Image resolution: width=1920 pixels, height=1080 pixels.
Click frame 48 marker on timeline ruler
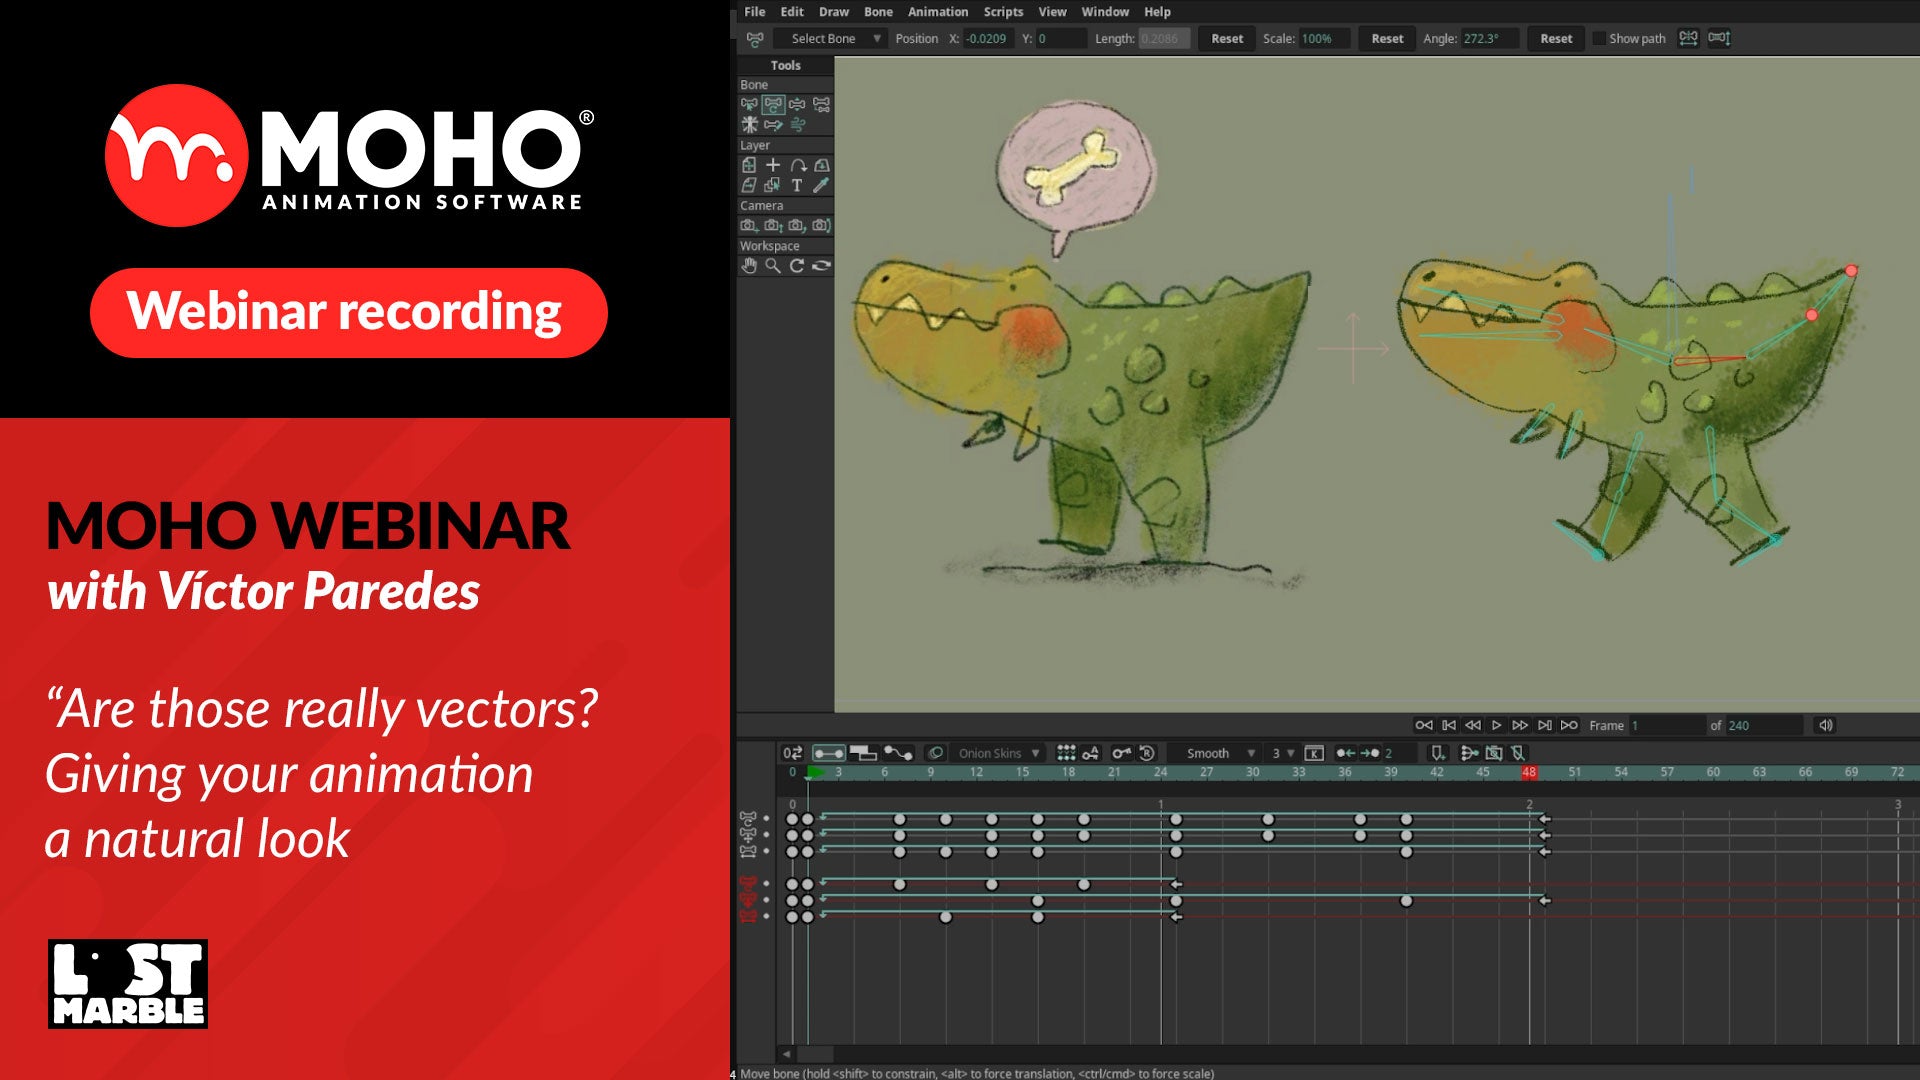click(1529, 772)
